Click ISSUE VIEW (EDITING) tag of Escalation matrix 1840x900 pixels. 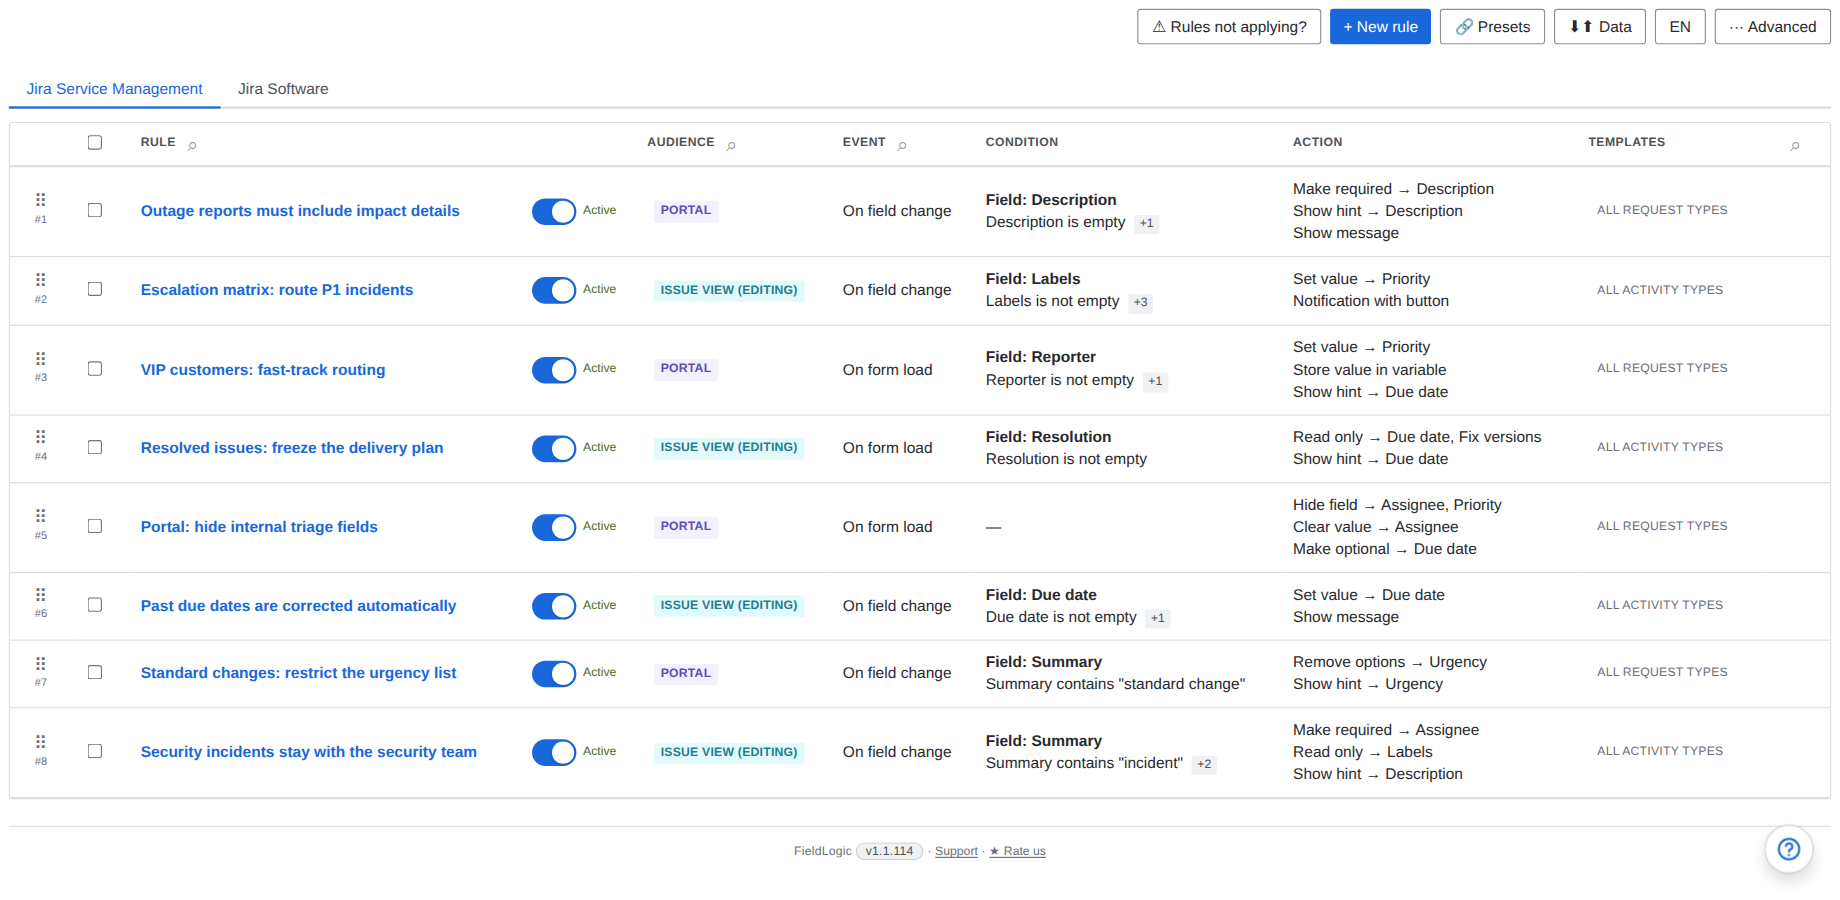click(x=729, y=290)
